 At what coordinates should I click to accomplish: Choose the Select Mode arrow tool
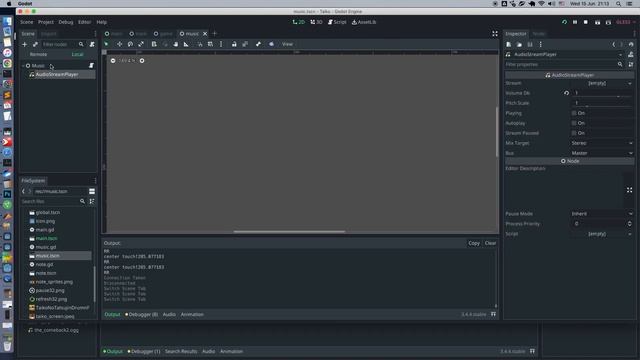pos(107,44)
